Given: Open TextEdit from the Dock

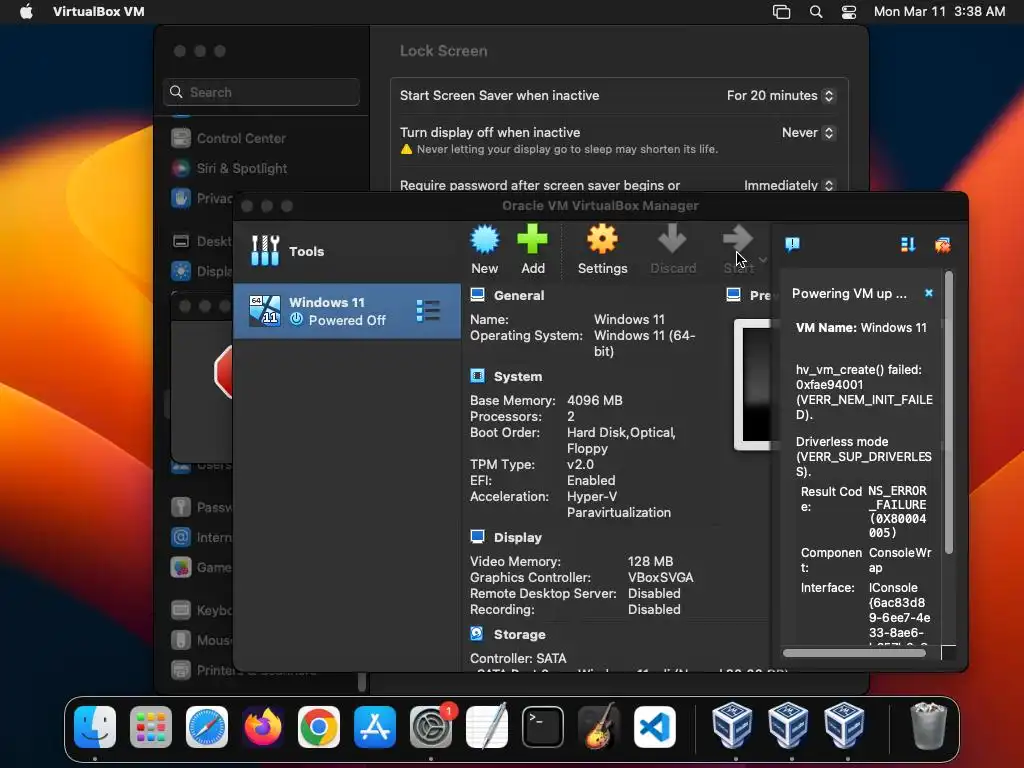Looking at the screenshot, I should 487,727.
